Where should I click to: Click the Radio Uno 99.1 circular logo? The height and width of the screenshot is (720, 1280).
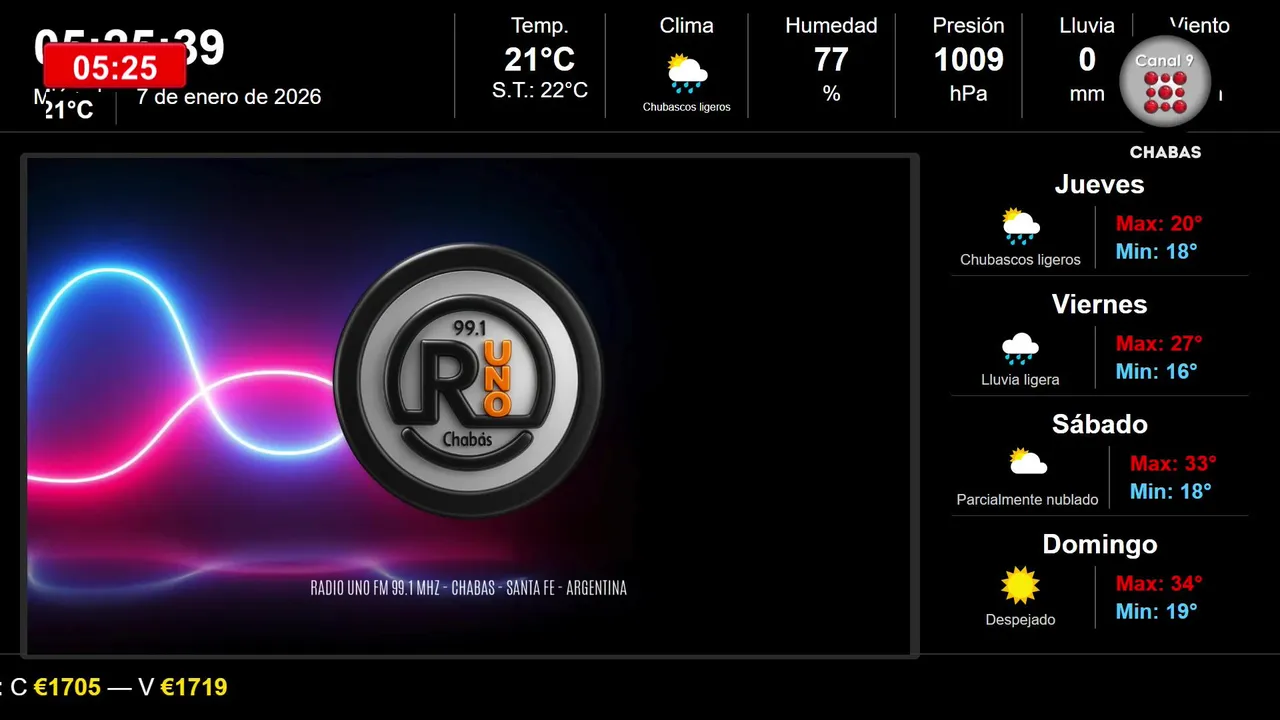(468, 380)
